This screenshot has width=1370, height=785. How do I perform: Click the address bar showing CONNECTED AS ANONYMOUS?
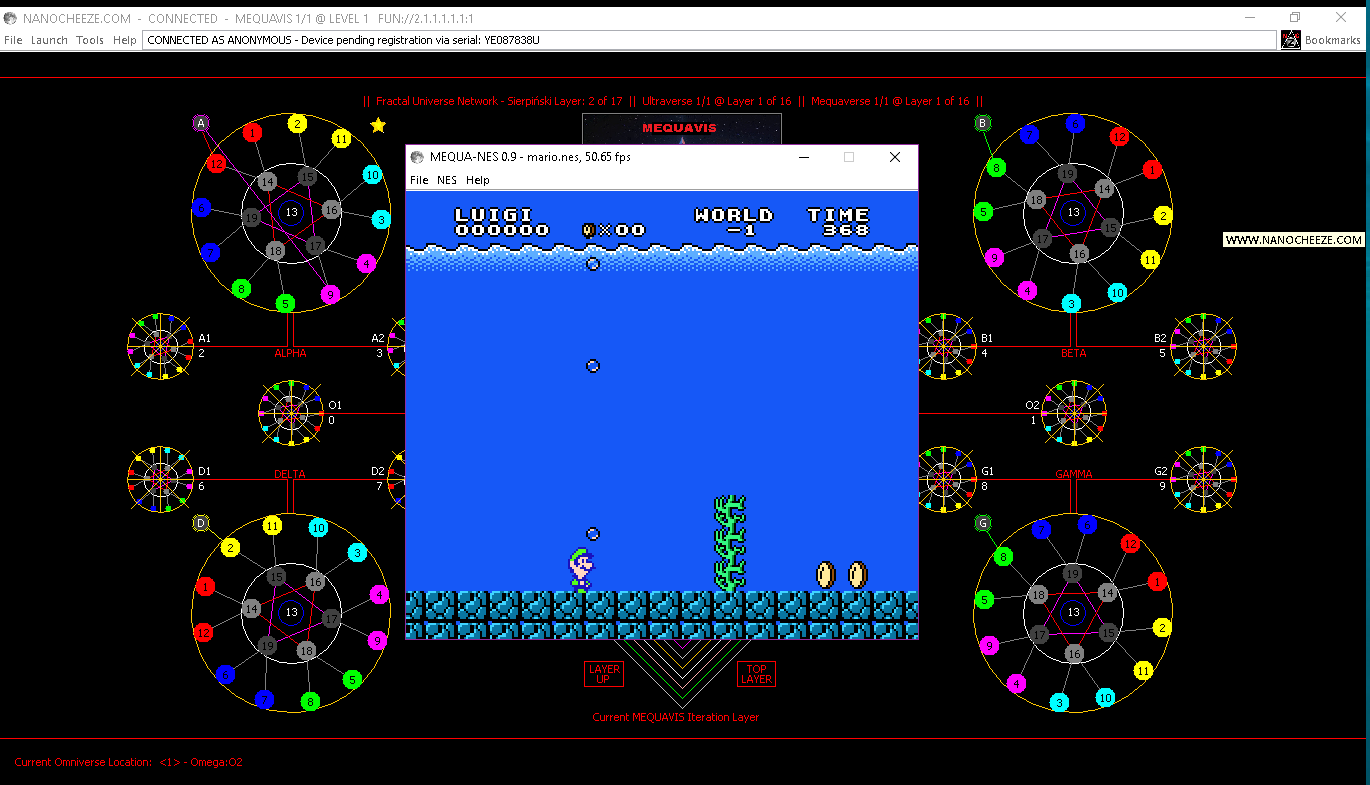(710, 40)
